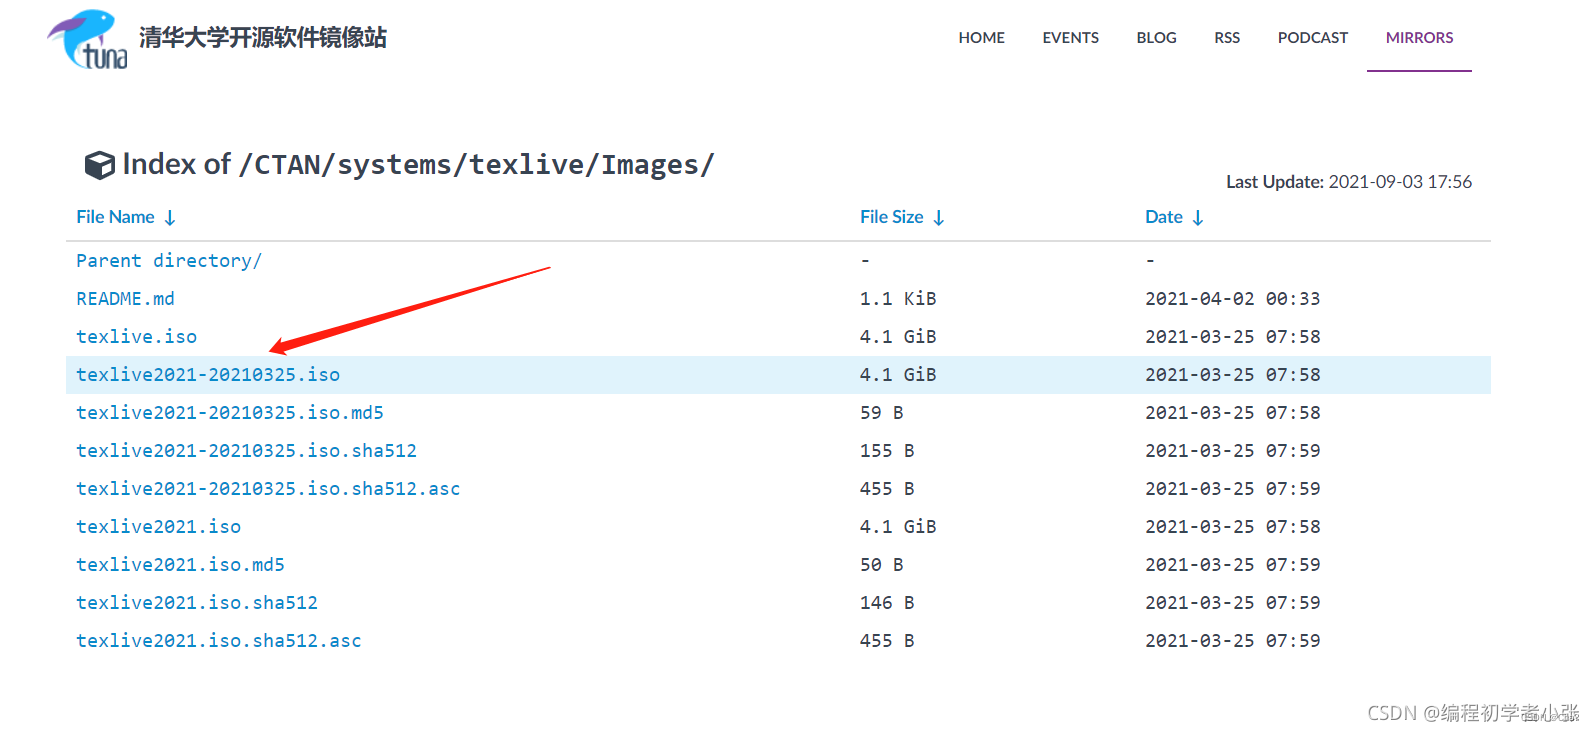Open the RSS feed link

[x=1227, y=38]
